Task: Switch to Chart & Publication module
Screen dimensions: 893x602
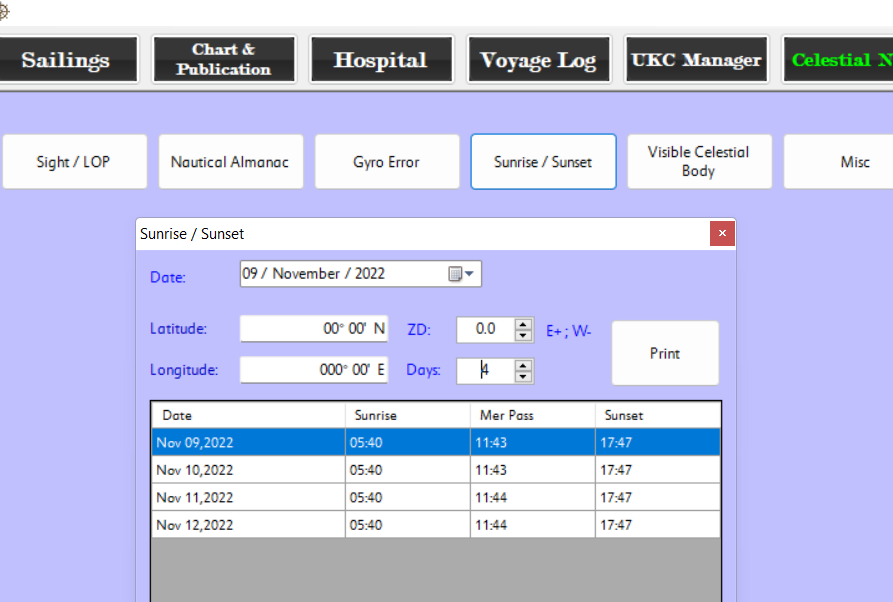Action: pyautogui.click(x=224, y=60)
